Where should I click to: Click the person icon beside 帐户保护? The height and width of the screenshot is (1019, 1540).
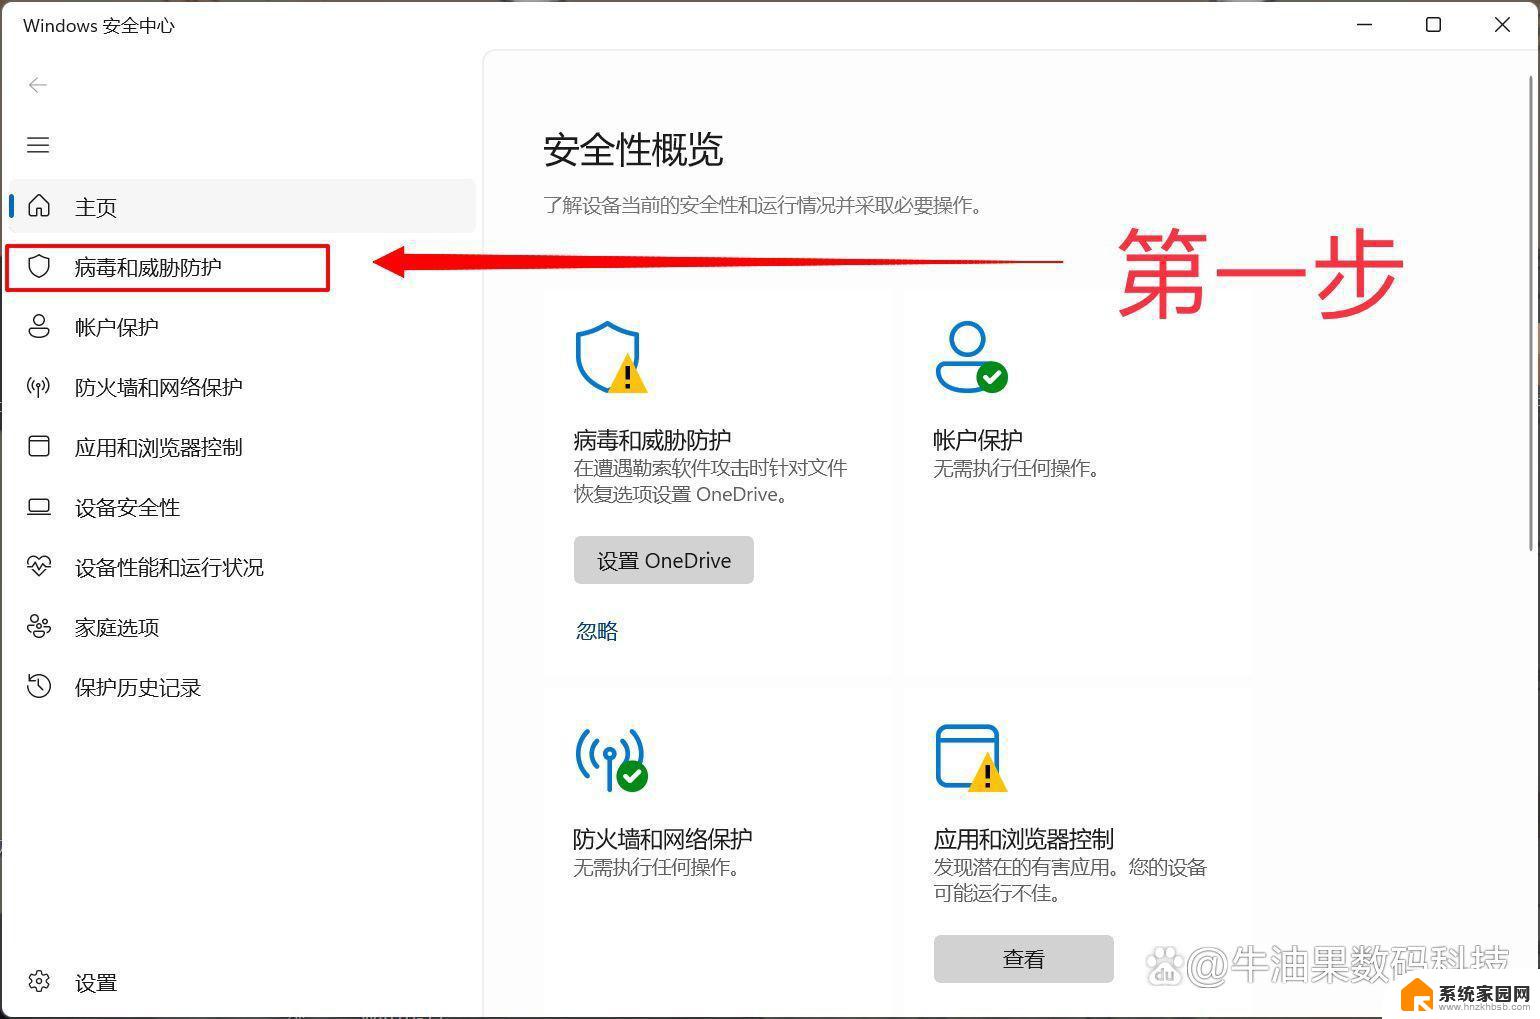coord(39,326)
